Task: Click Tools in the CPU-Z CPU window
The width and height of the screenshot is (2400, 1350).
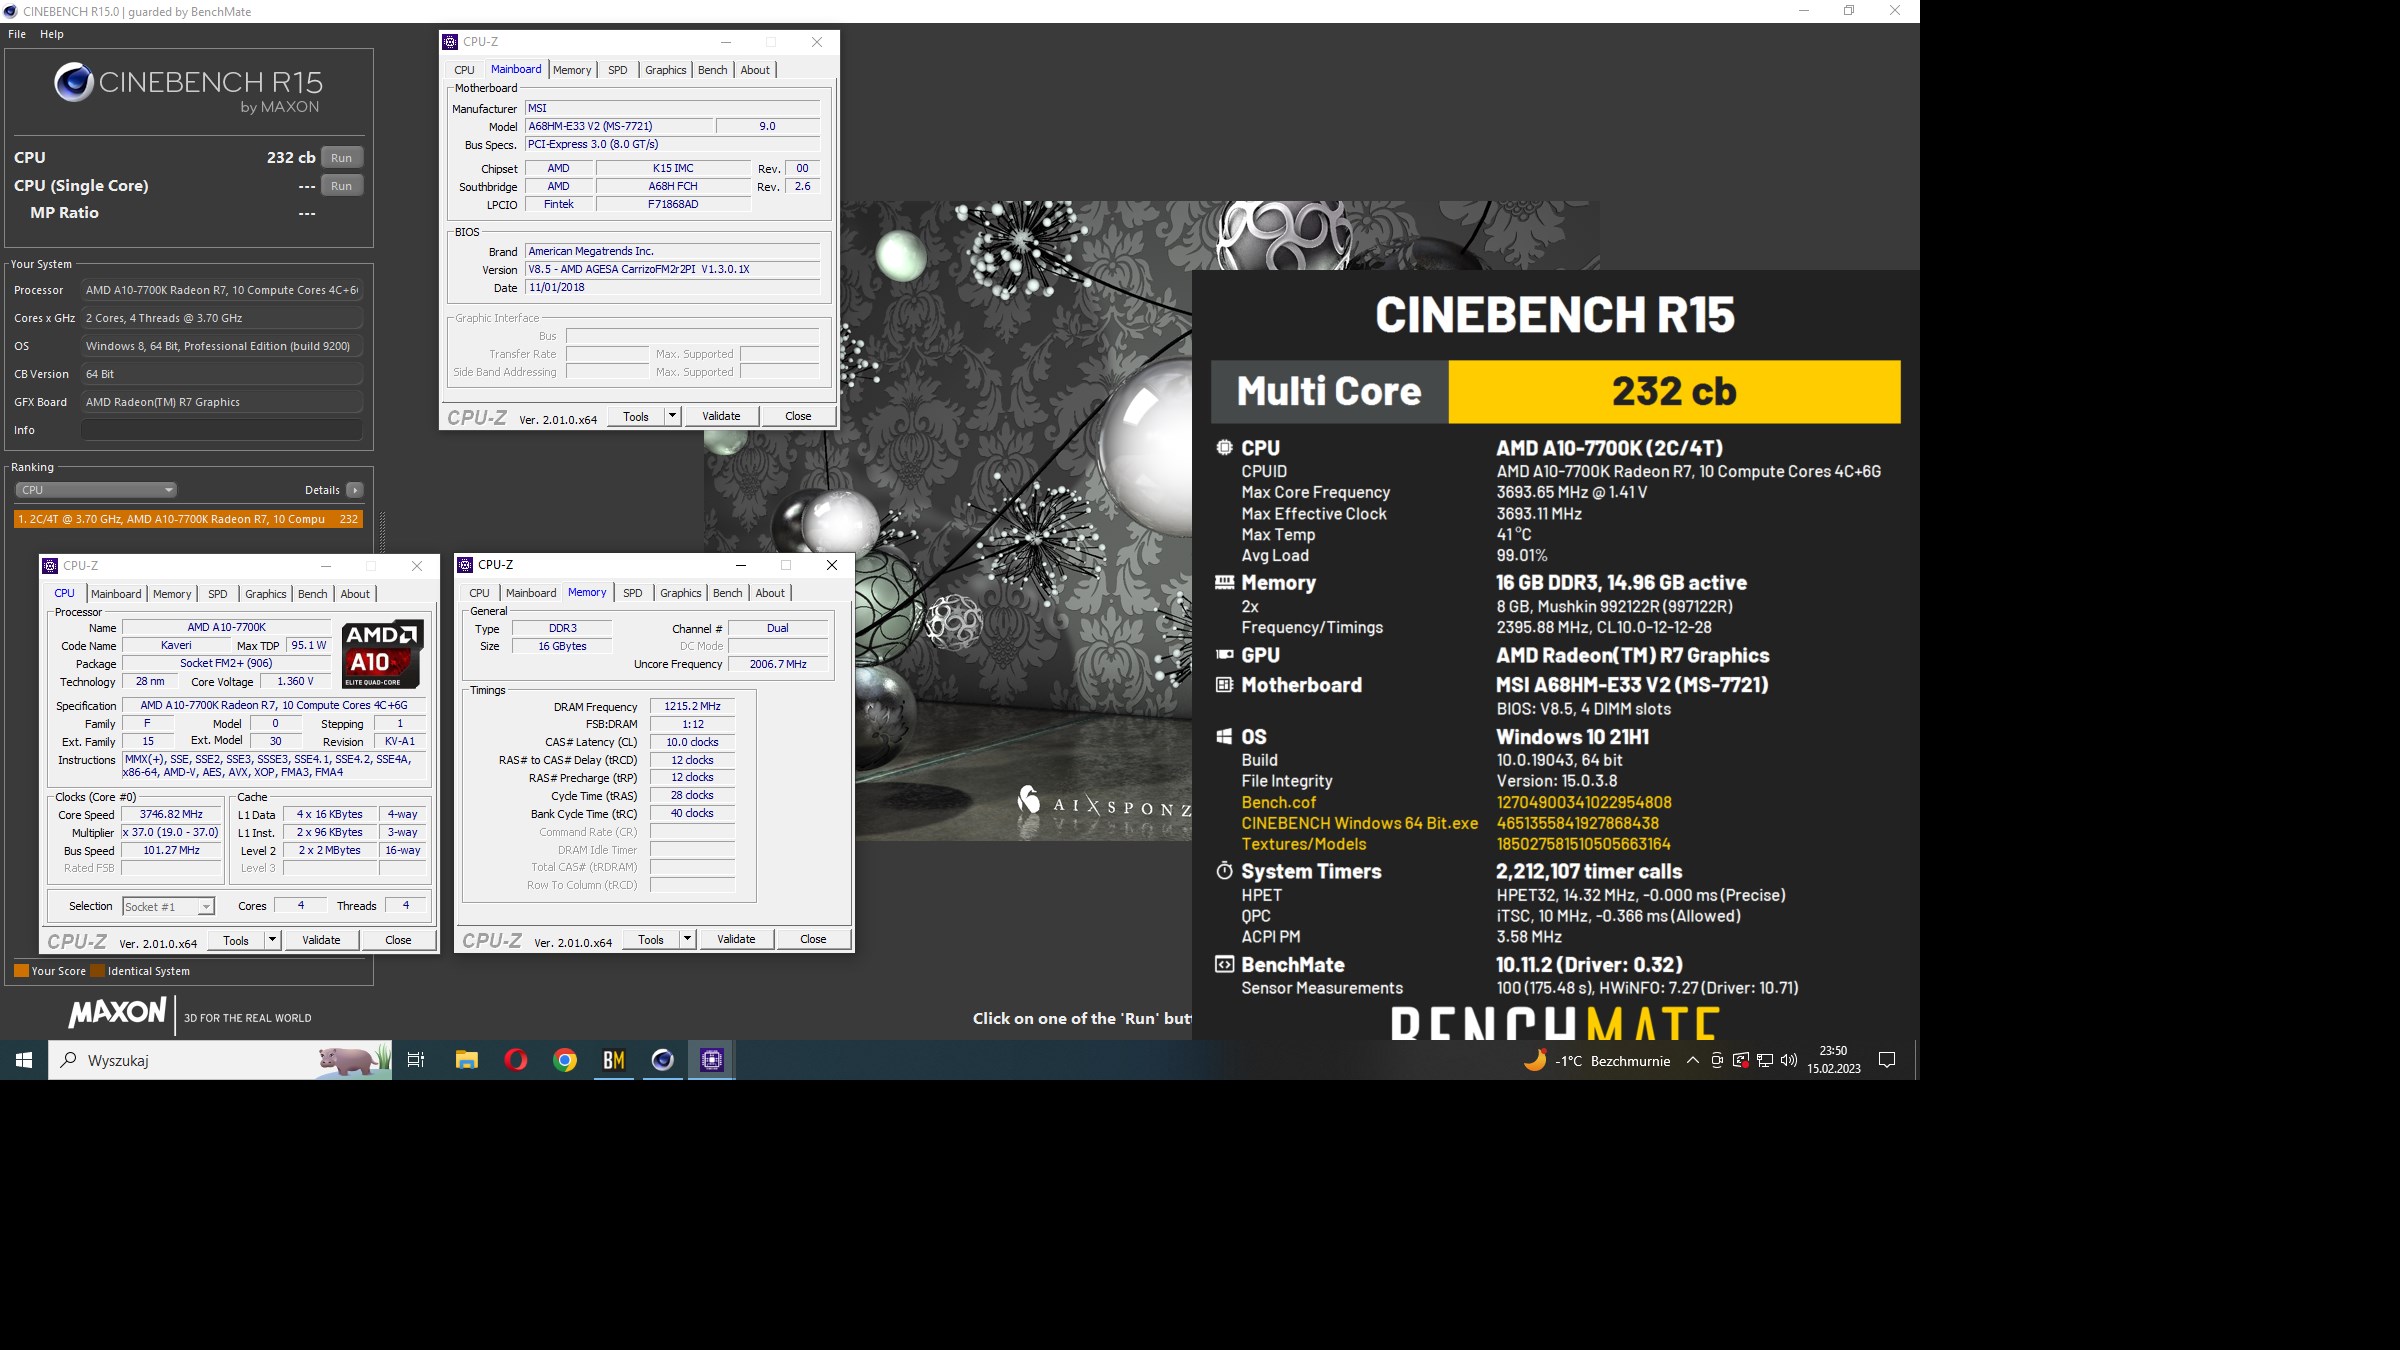Action: pos(236,940)
